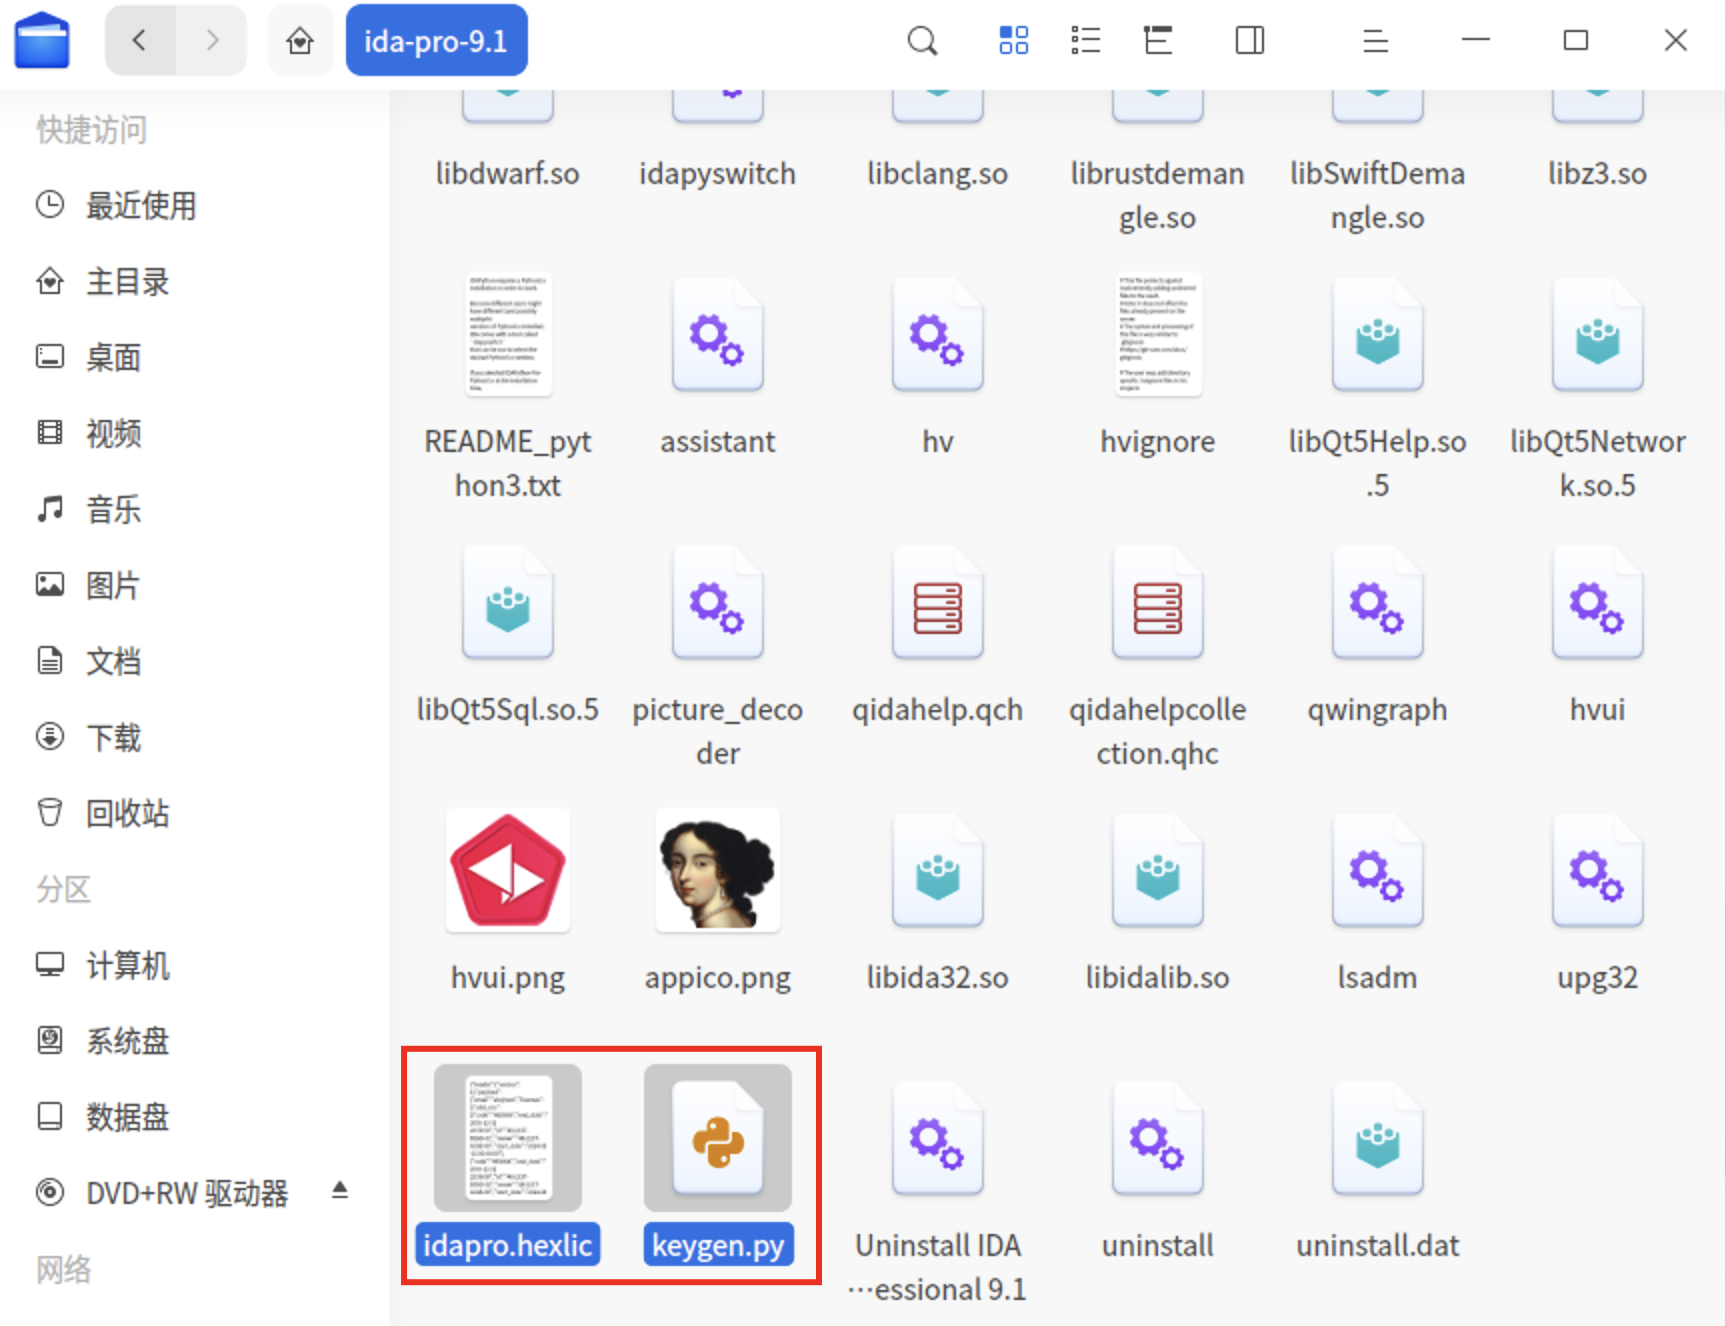
Task: Switch to icon grid view
Action: point(1013,40)
